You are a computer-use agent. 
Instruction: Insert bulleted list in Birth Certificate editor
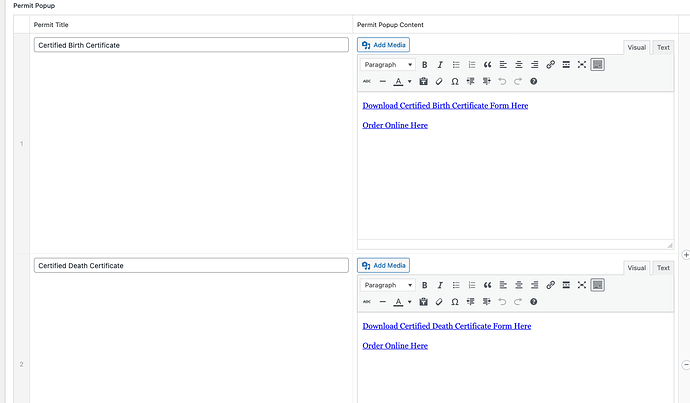[456, 65]
